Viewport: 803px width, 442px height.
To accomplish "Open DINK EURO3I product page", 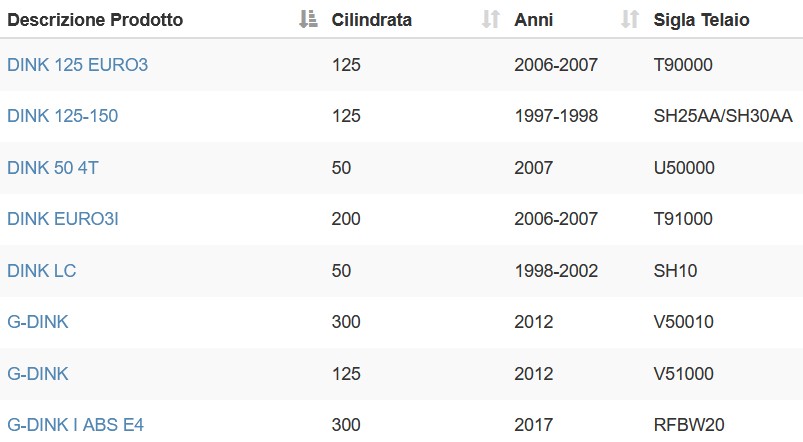I will pyautogui.click(x=63, y=219).
